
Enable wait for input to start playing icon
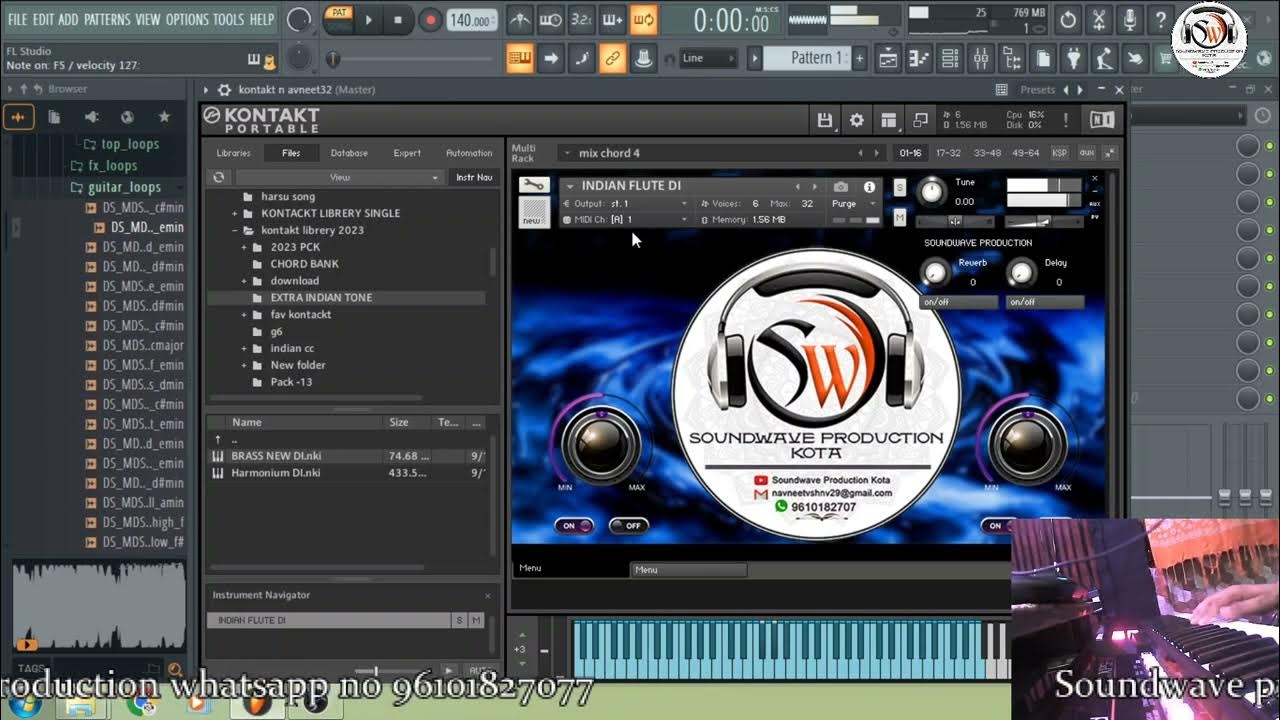point(551,19)
